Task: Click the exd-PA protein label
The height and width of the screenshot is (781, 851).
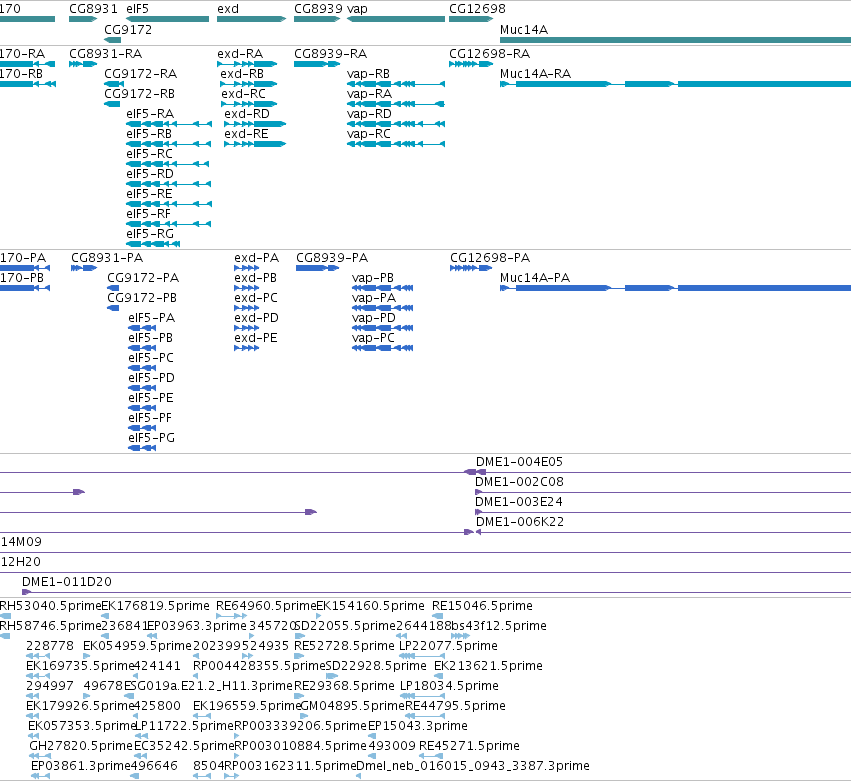Action: tap(257, 258)
